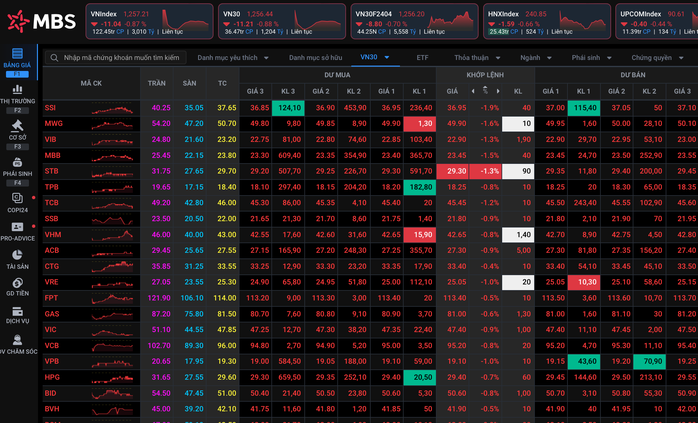Click VRE sell volume 10,30
The width and height of the screenshot is (698, 423).
point(584,282)
